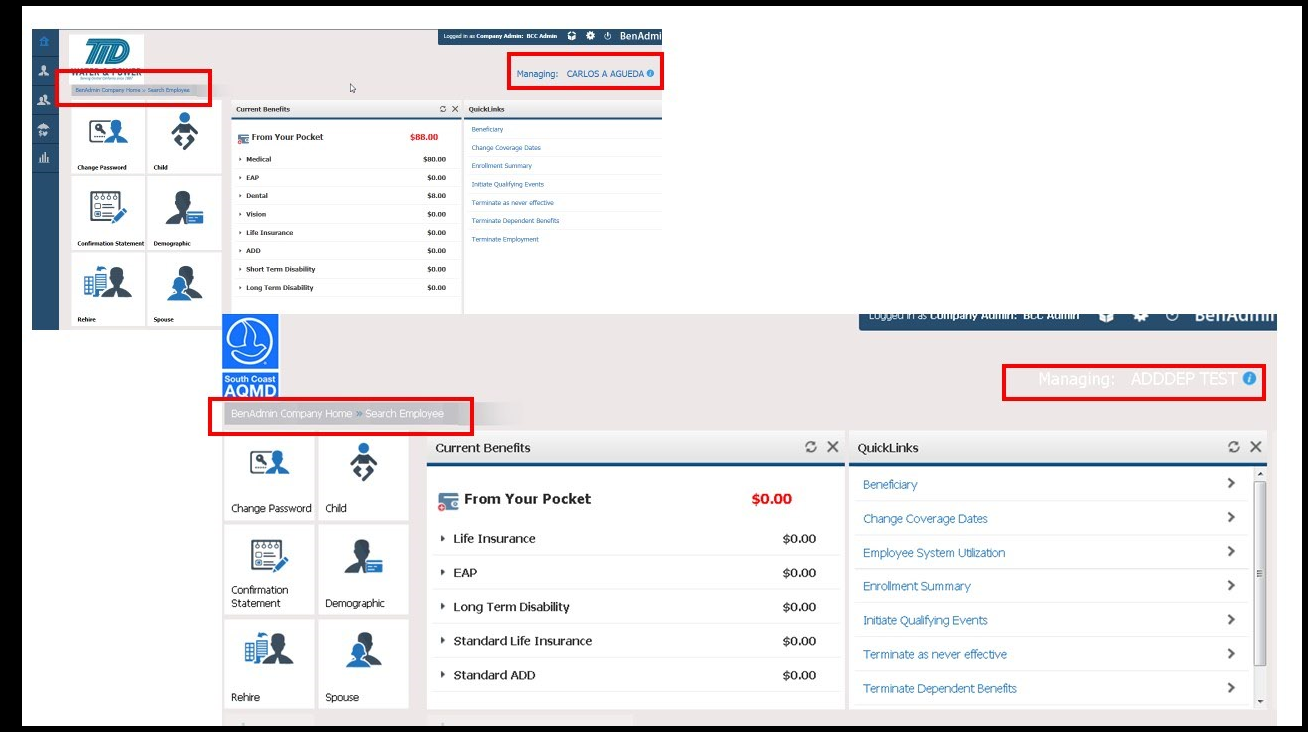
Task: Click CARLOS A AGUEDA managing name
Action: [604, 74]
